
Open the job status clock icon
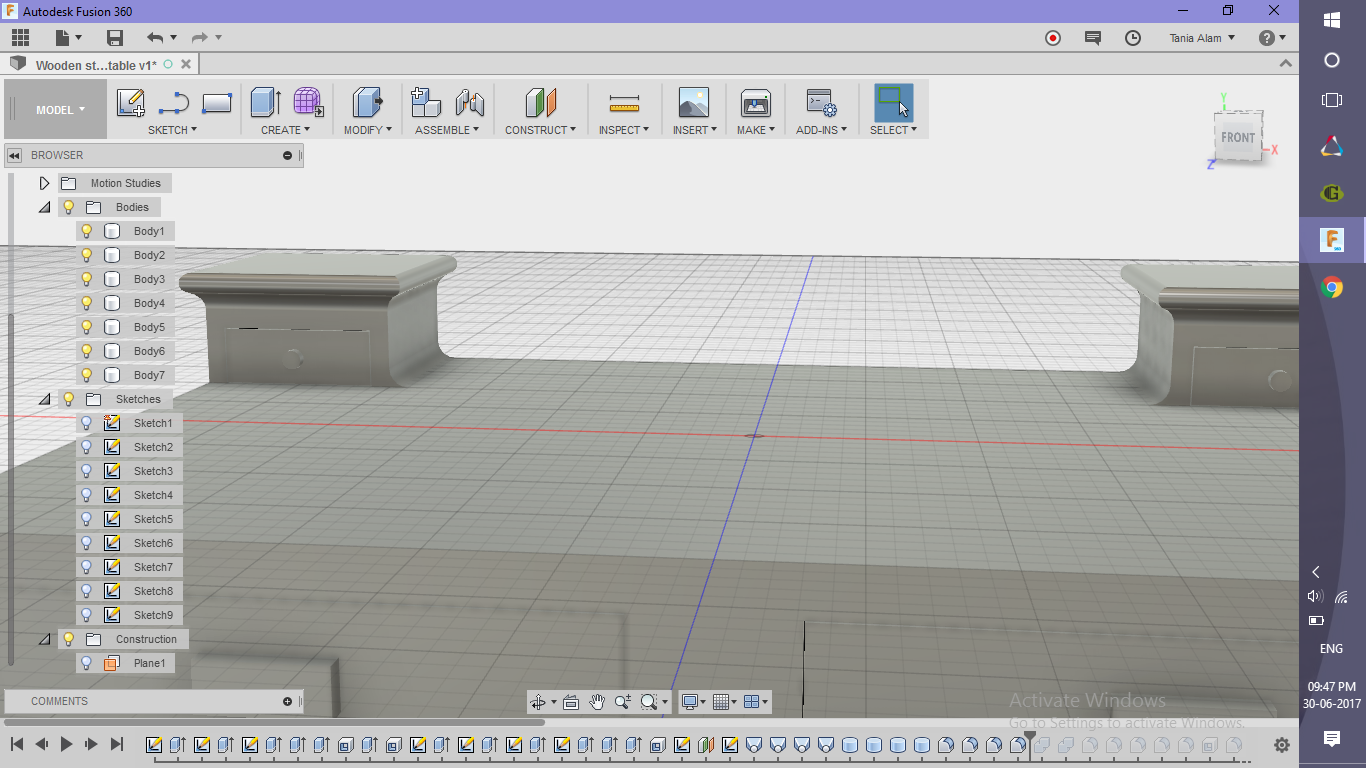[1133, 38]
